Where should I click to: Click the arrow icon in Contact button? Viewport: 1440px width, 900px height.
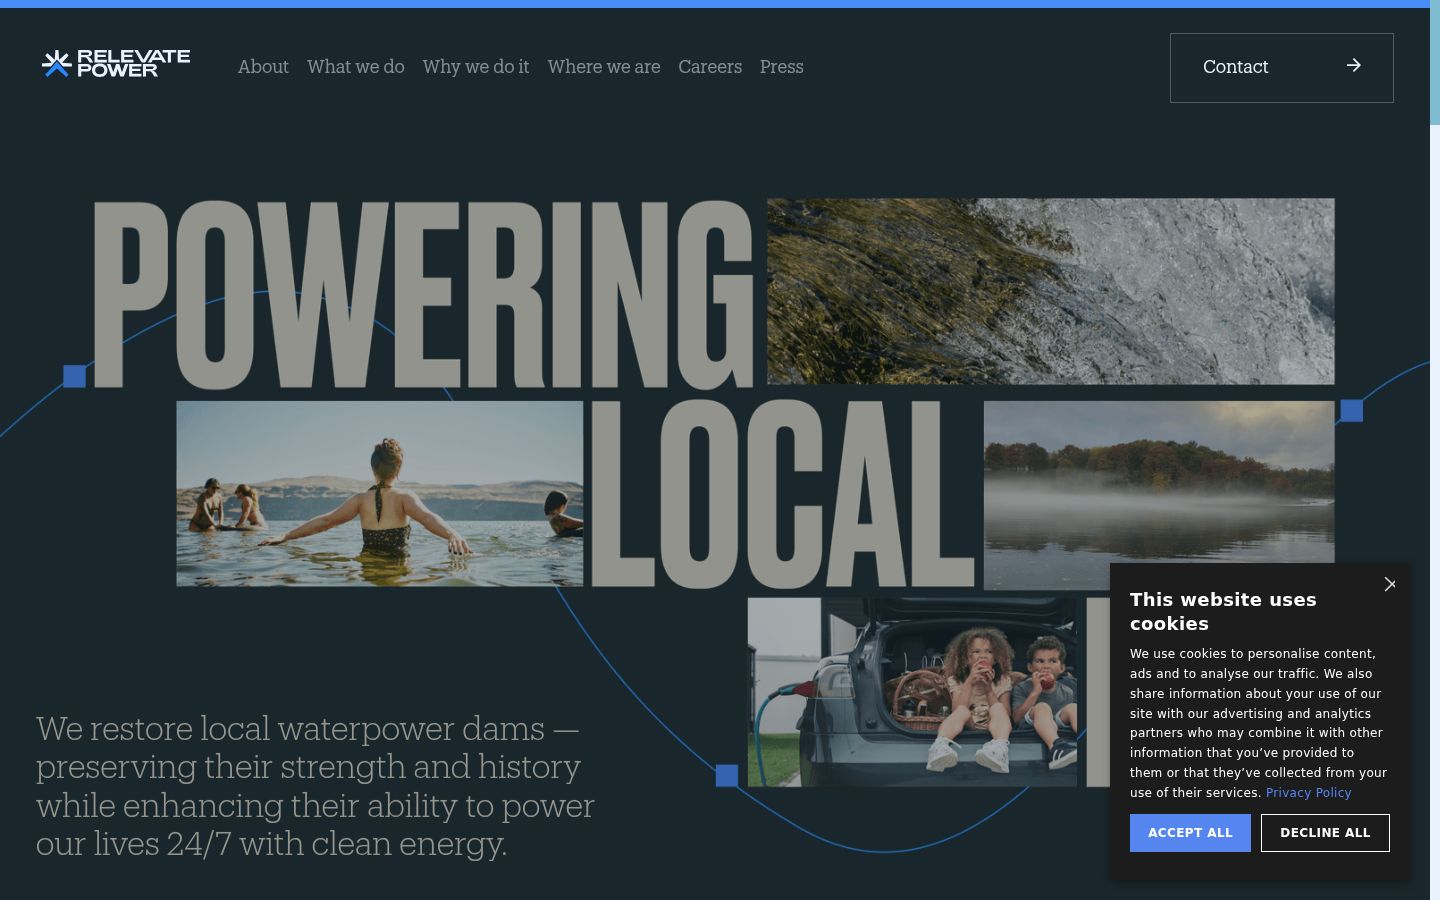pyautogui.click(x=1353, y=65)
